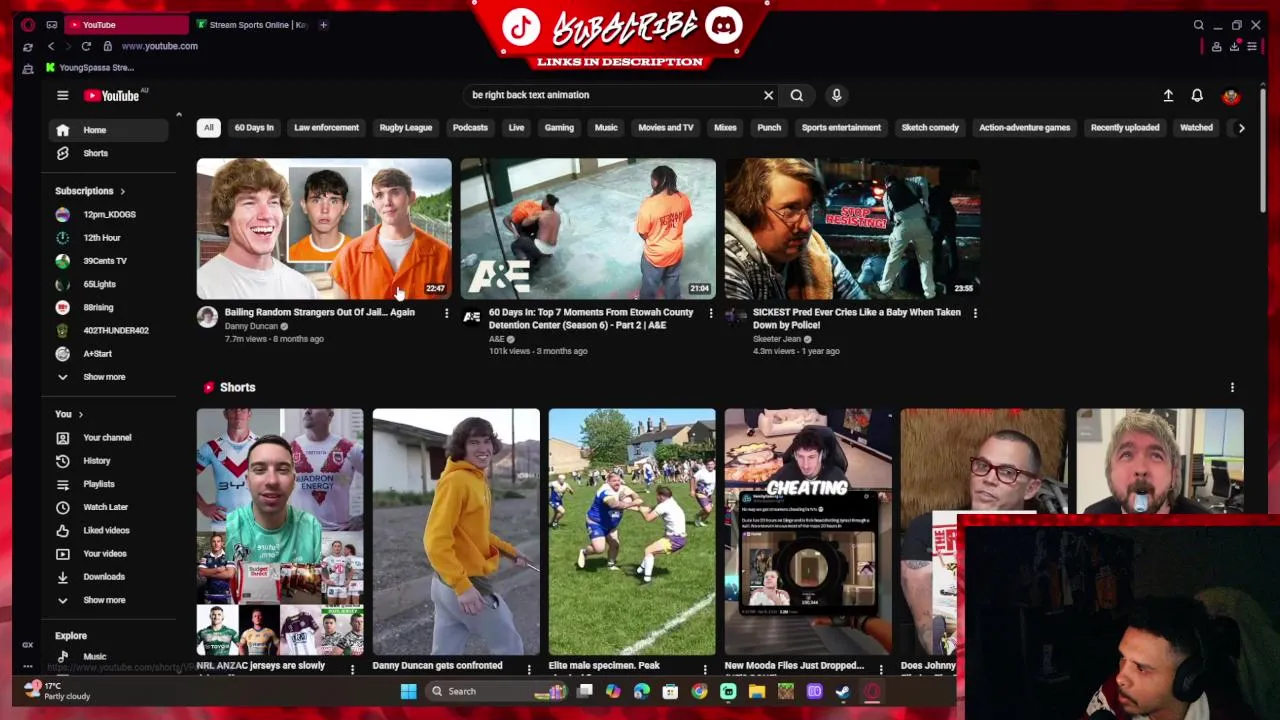Play SICKEST Pred Ever Cries thumbnail
The image size is (1280, 720).
coord(852,229)
